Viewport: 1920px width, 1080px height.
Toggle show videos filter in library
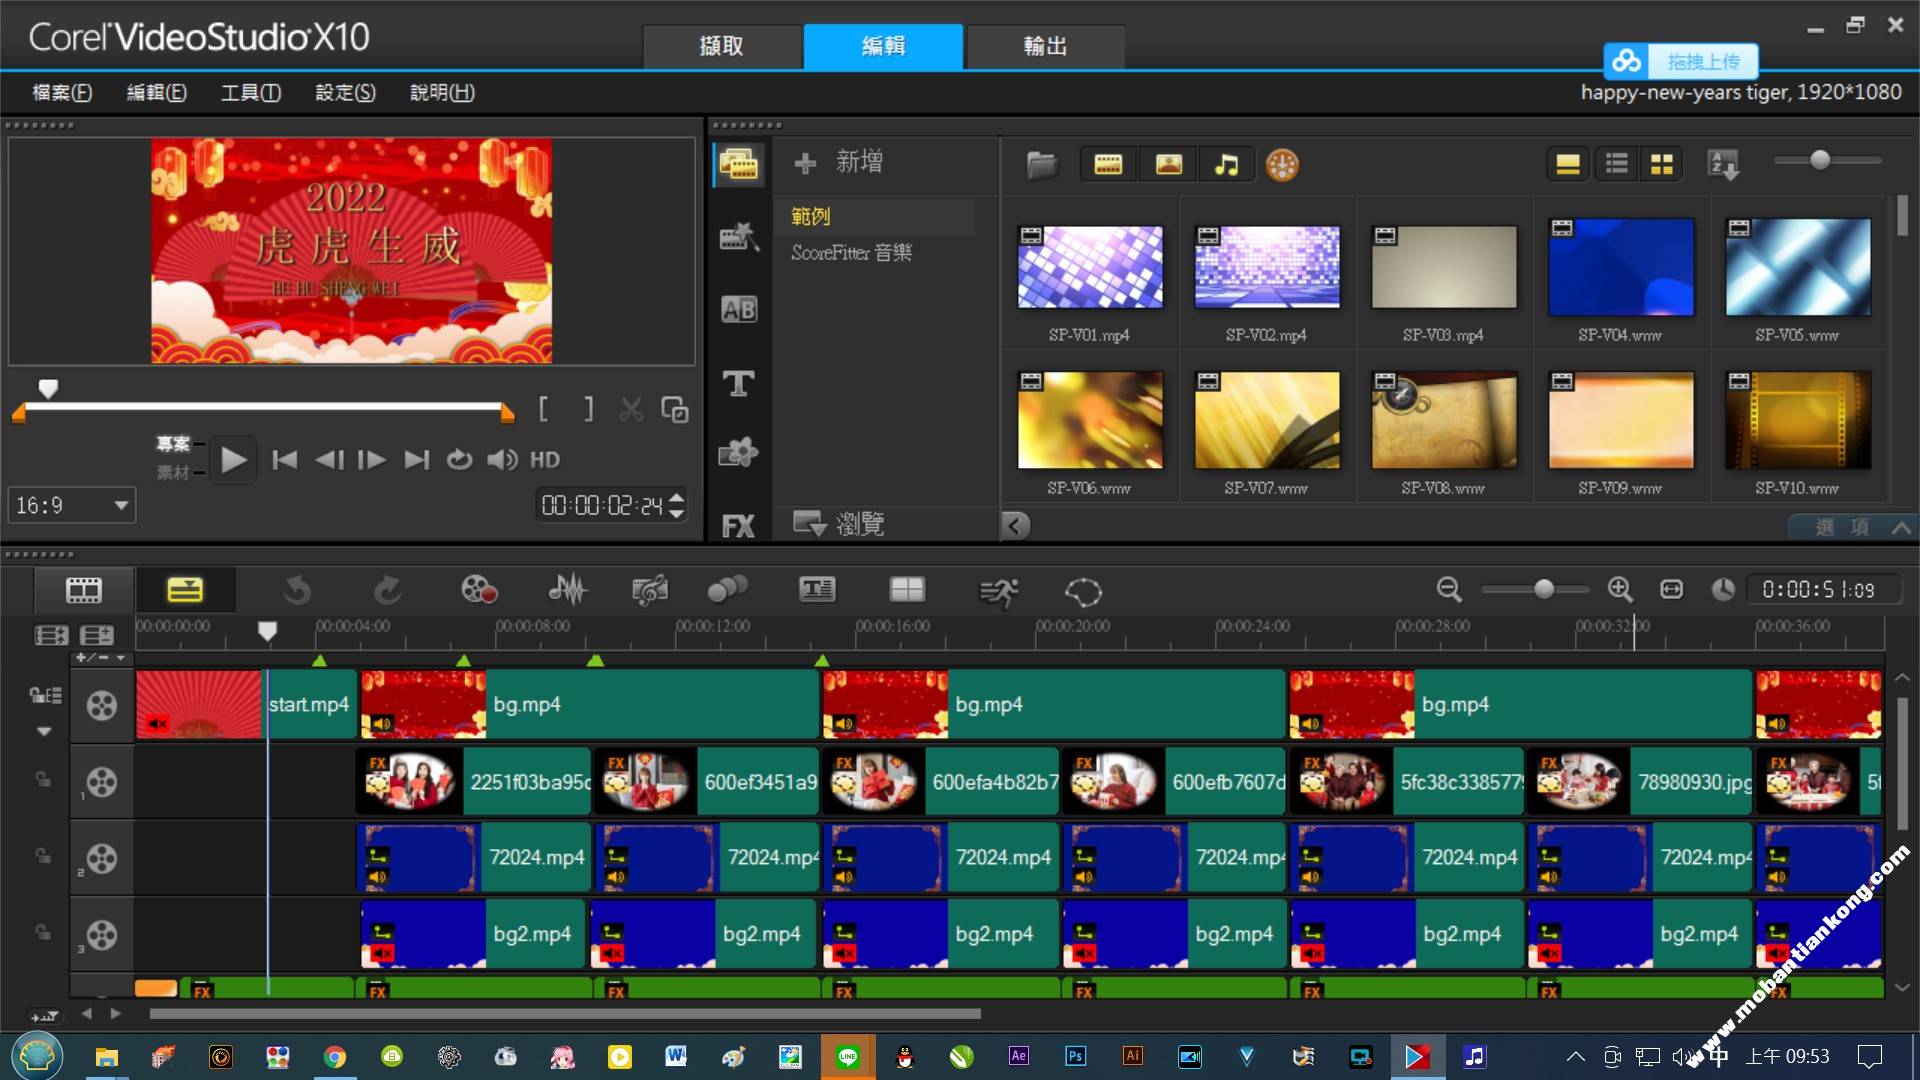[1108, 164]
